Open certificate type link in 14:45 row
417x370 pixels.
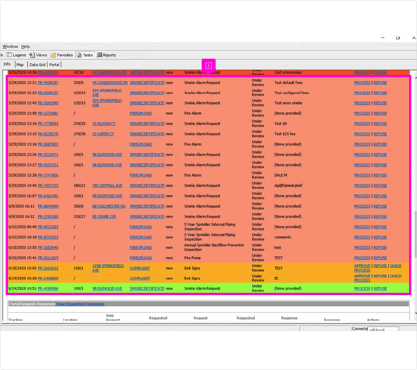point(147,186)
